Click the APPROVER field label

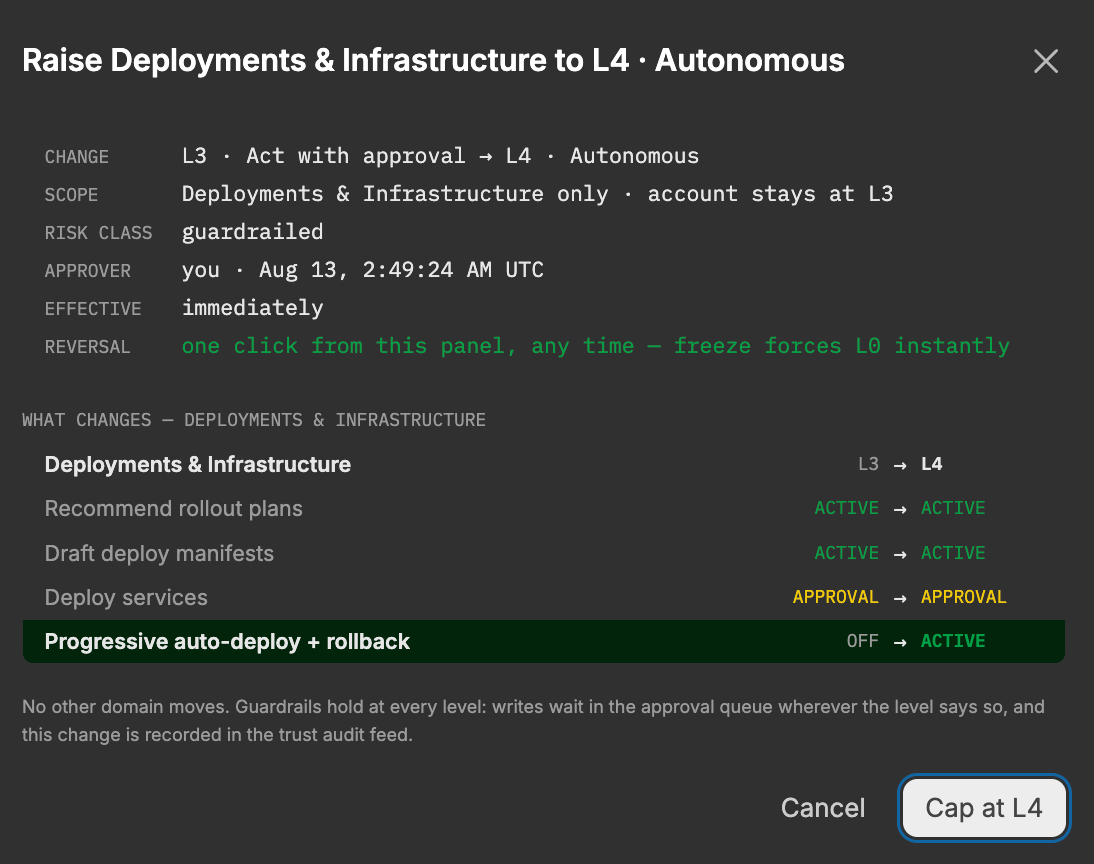87,271
